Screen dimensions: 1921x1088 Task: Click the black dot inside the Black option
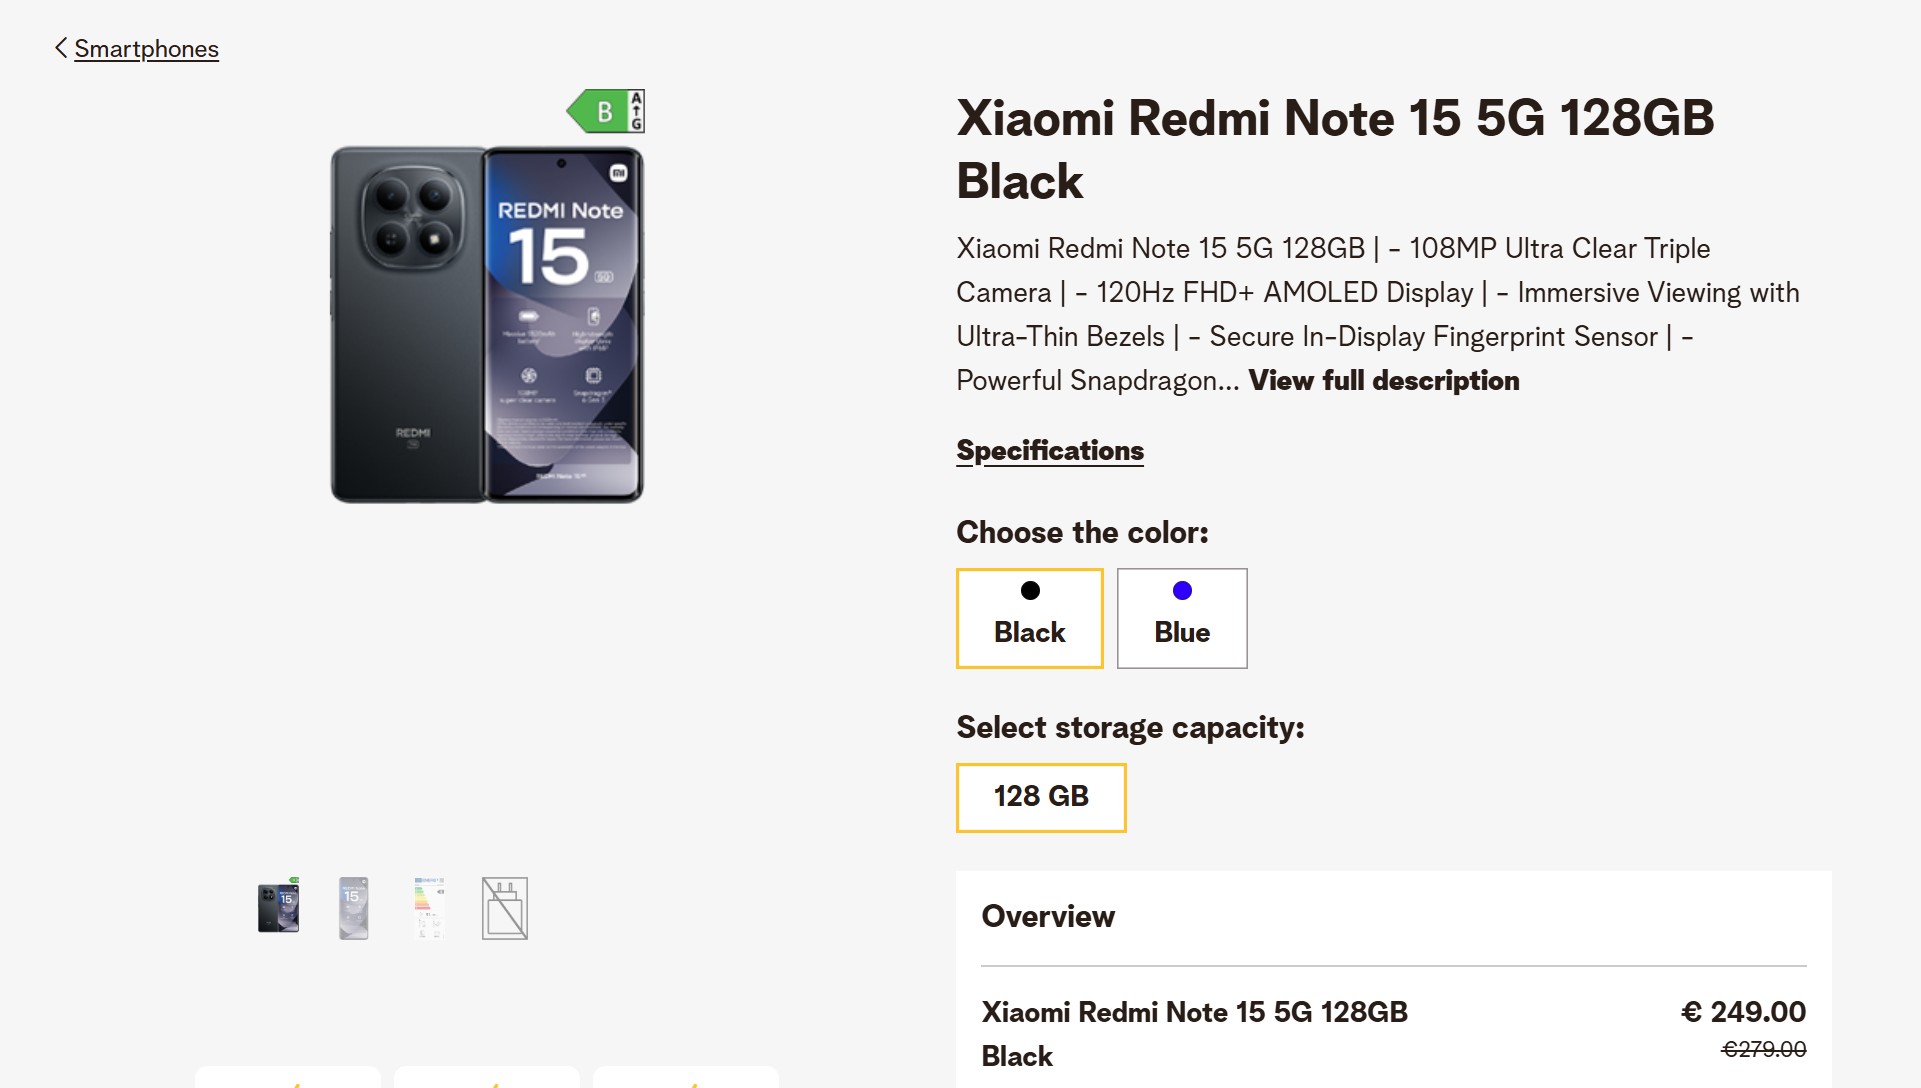pyautogui.click(x=1029, y=590)
